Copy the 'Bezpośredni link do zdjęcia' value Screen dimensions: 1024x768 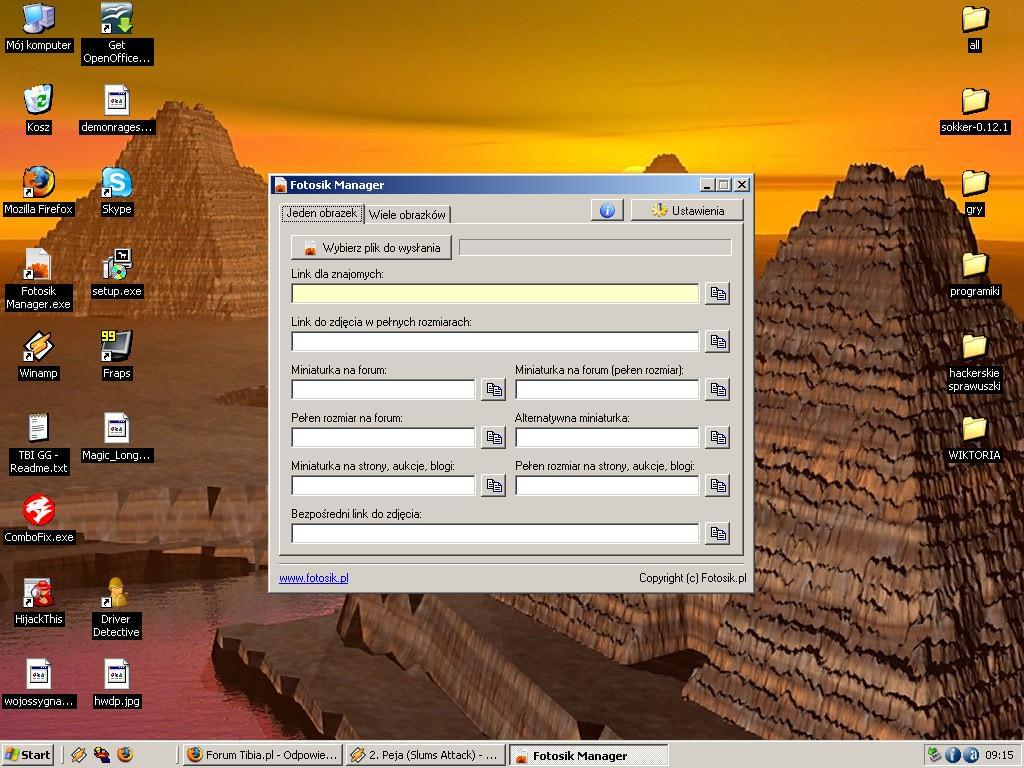tap(717, 534)
